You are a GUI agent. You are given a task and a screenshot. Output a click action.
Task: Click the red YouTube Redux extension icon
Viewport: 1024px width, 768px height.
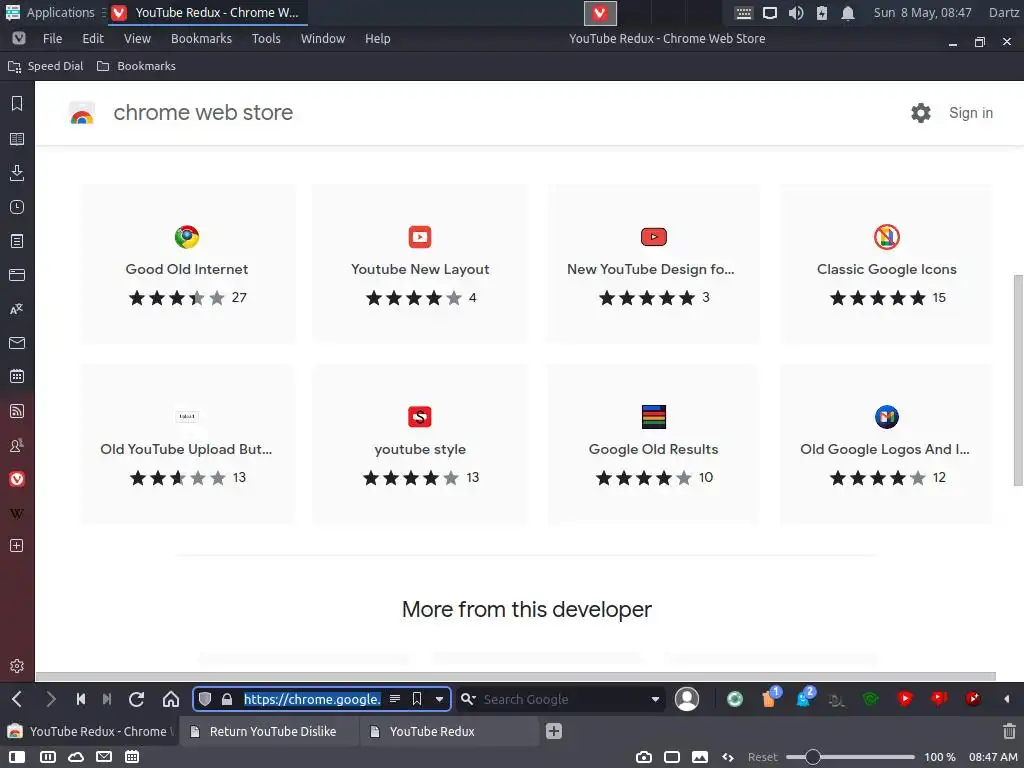coord(904,699)
